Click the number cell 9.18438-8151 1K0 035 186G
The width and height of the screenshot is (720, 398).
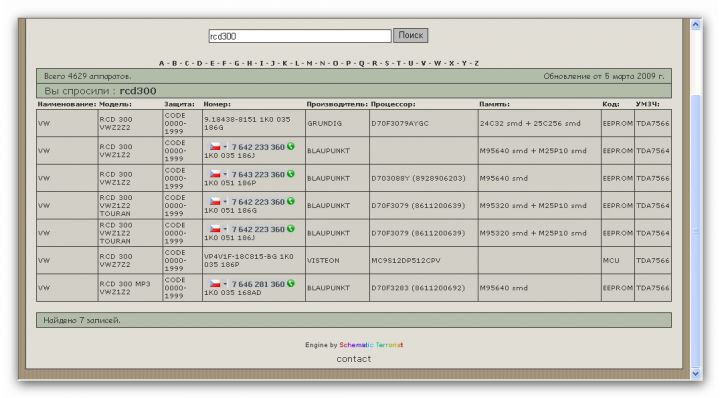tap(253, 123)
